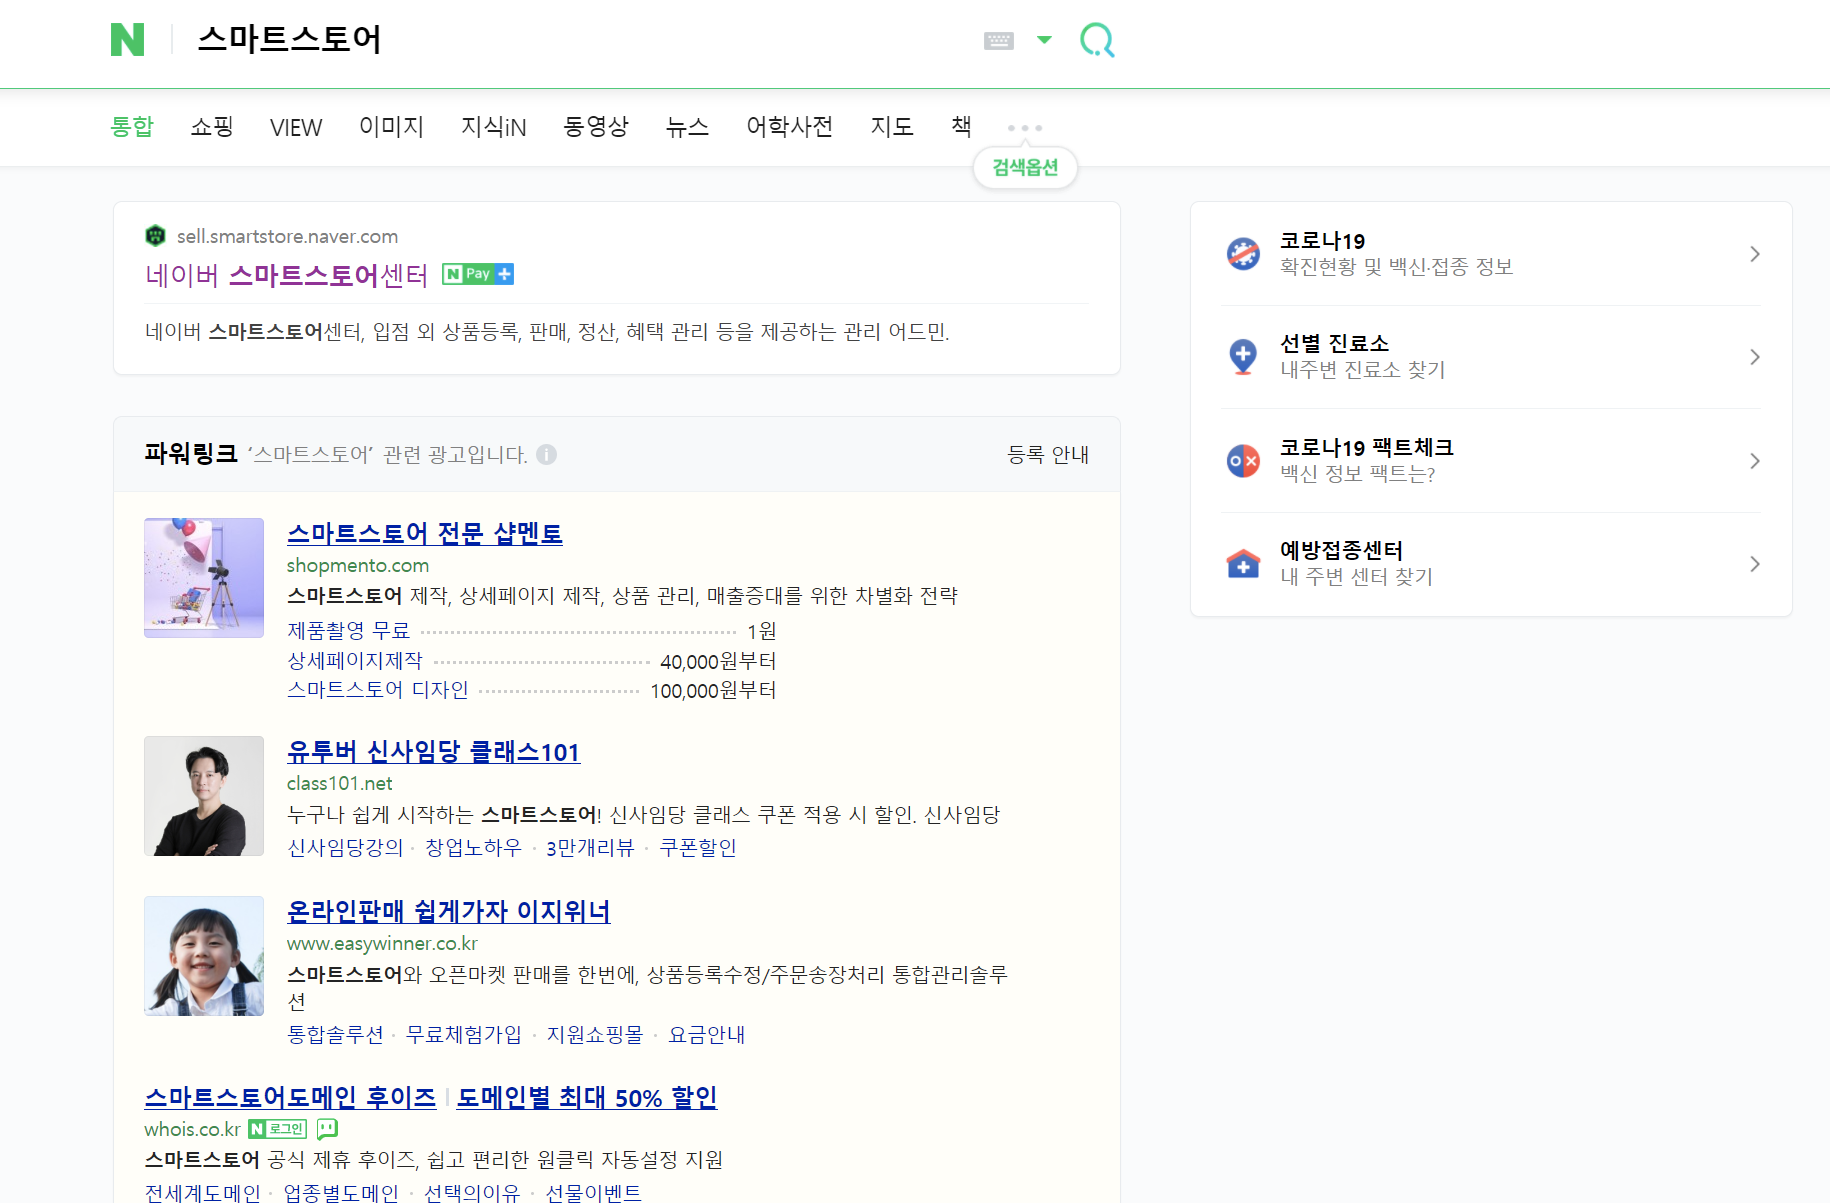Open 도메인별 최대 50% 할인 link
This screenshot has width=1830, height=1203.
click(587, 1098)
